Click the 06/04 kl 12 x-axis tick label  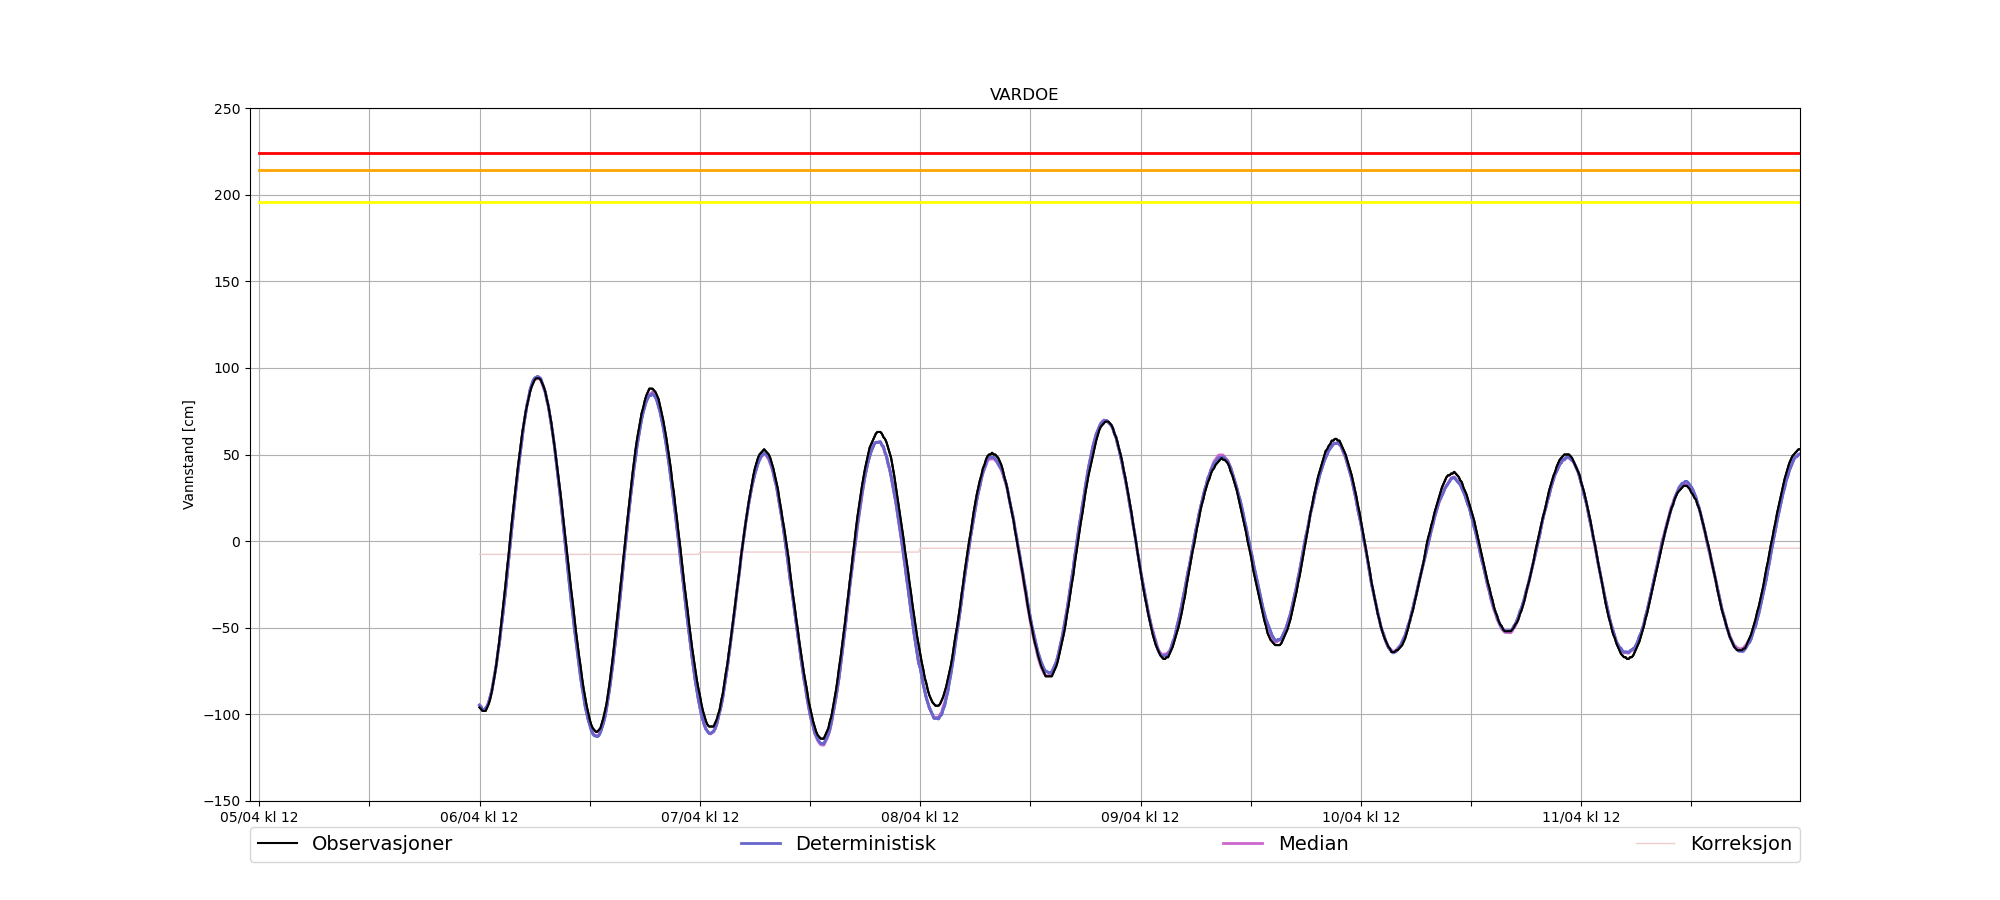[x=479, y=817]
